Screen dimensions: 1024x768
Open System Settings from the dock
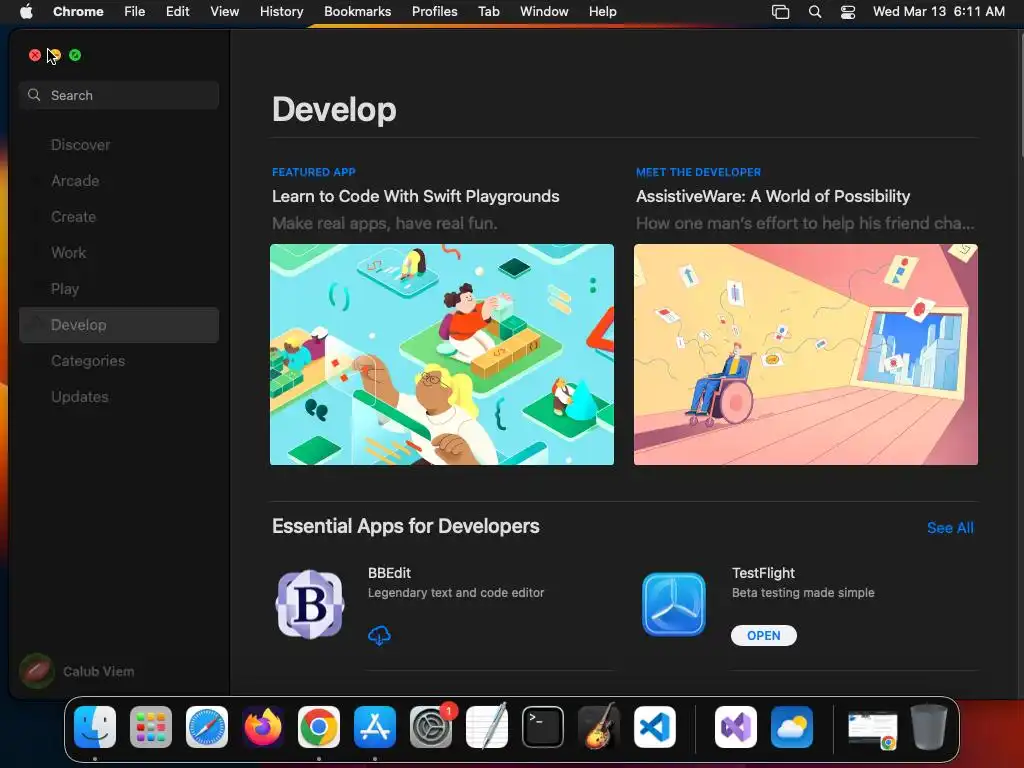click(431, 727)
